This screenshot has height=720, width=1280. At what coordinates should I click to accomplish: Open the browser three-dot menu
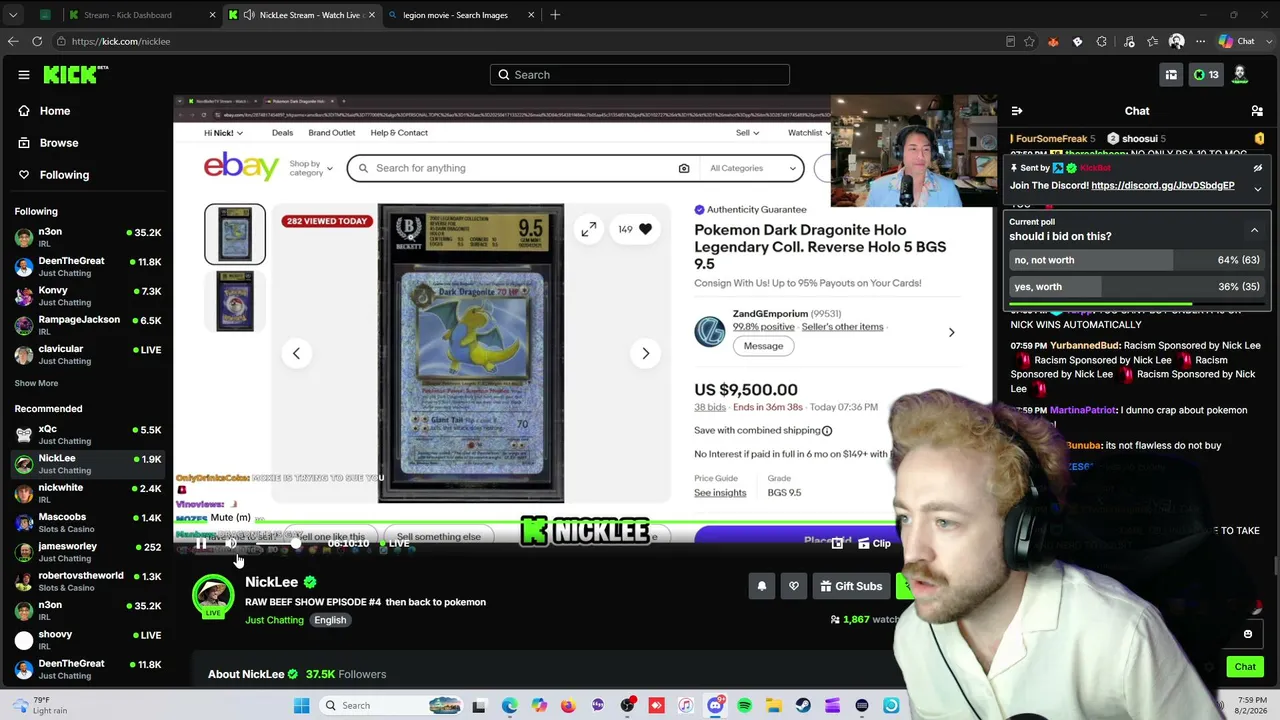pyautogui.click(x=1200, y=41)
